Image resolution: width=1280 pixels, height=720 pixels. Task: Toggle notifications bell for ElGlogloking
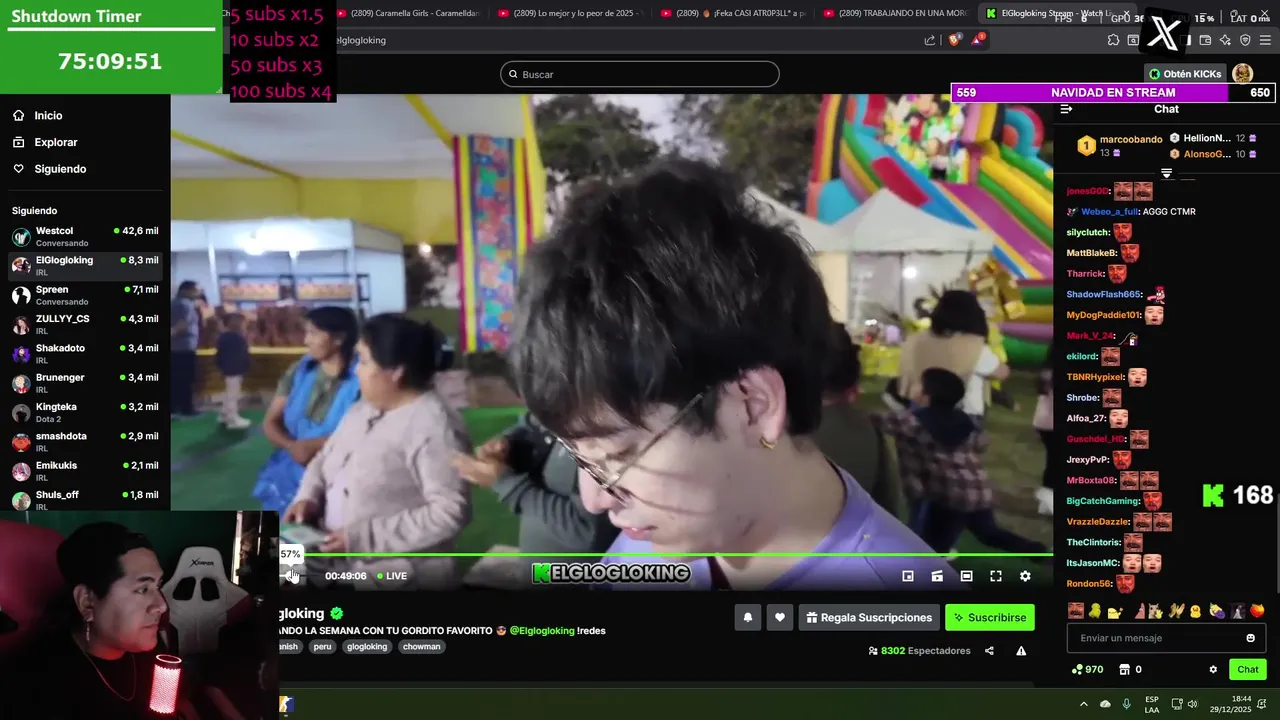tap(747, 618)
